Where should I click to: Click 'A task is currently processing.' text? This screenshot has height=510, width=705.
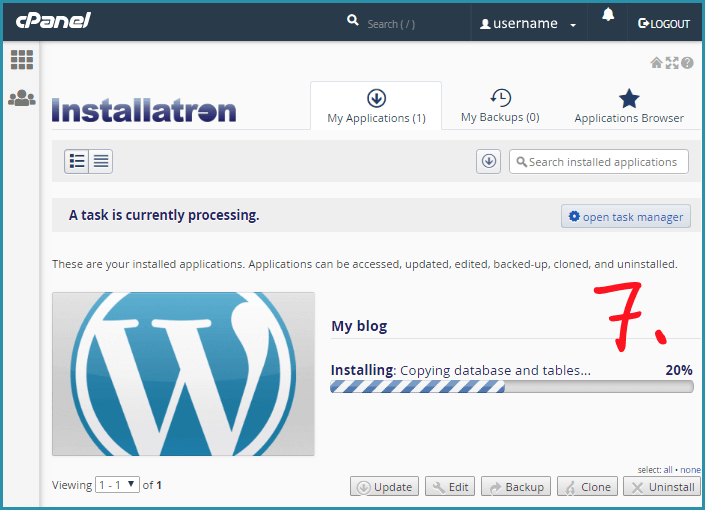click(164, 215)
